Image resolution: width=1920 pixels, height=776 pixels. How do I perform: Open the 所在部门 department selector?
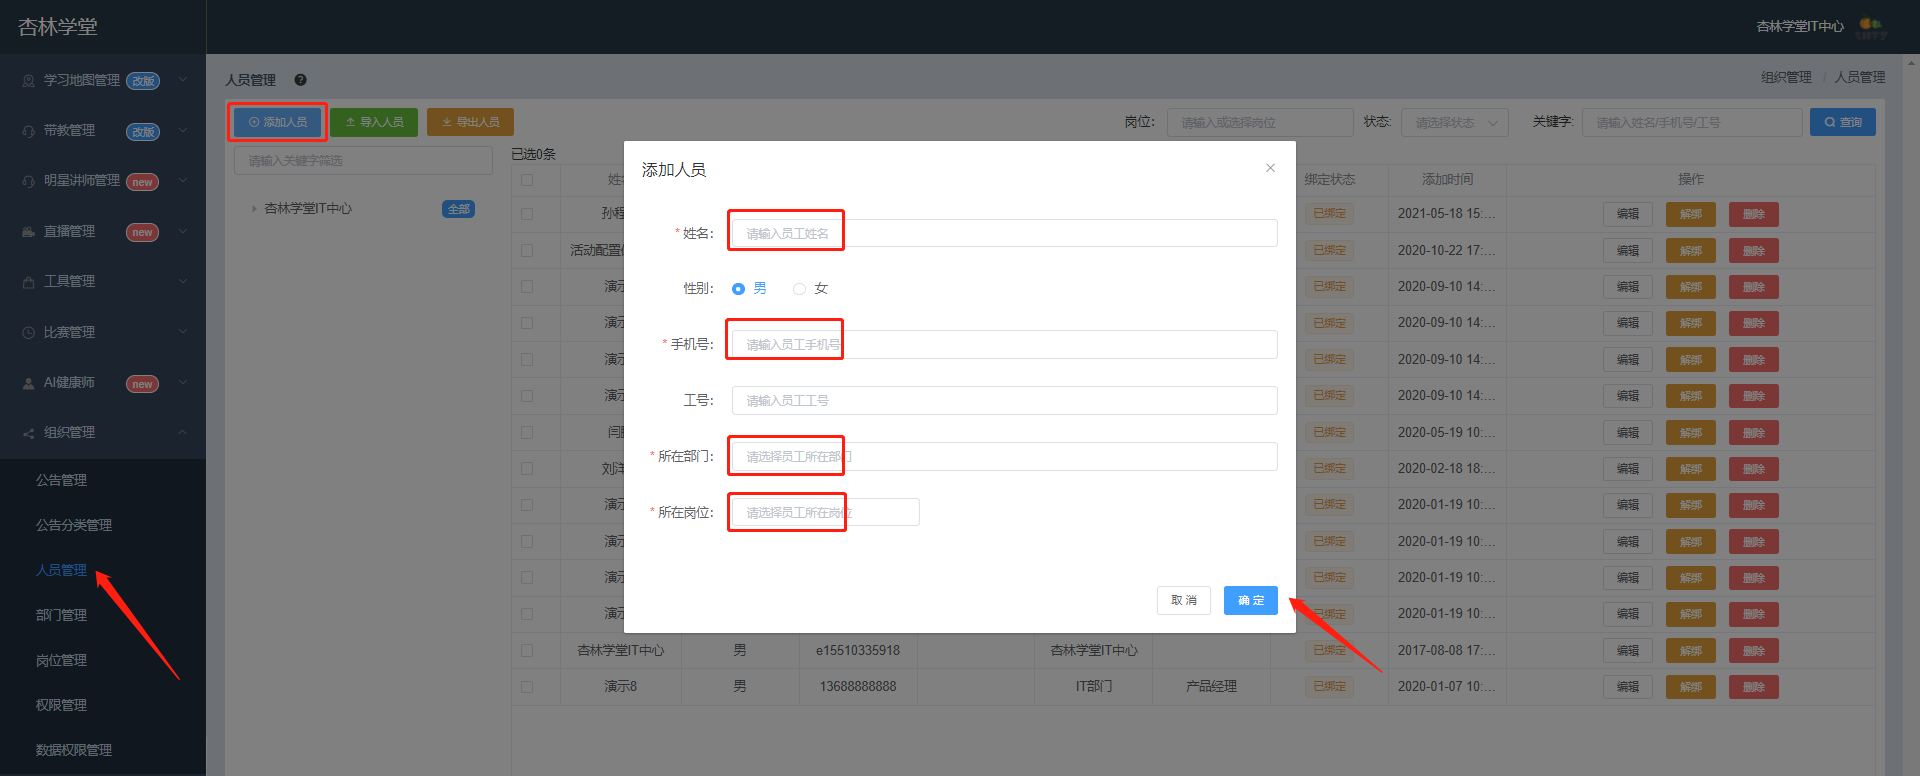click(x=1004, y=457)
